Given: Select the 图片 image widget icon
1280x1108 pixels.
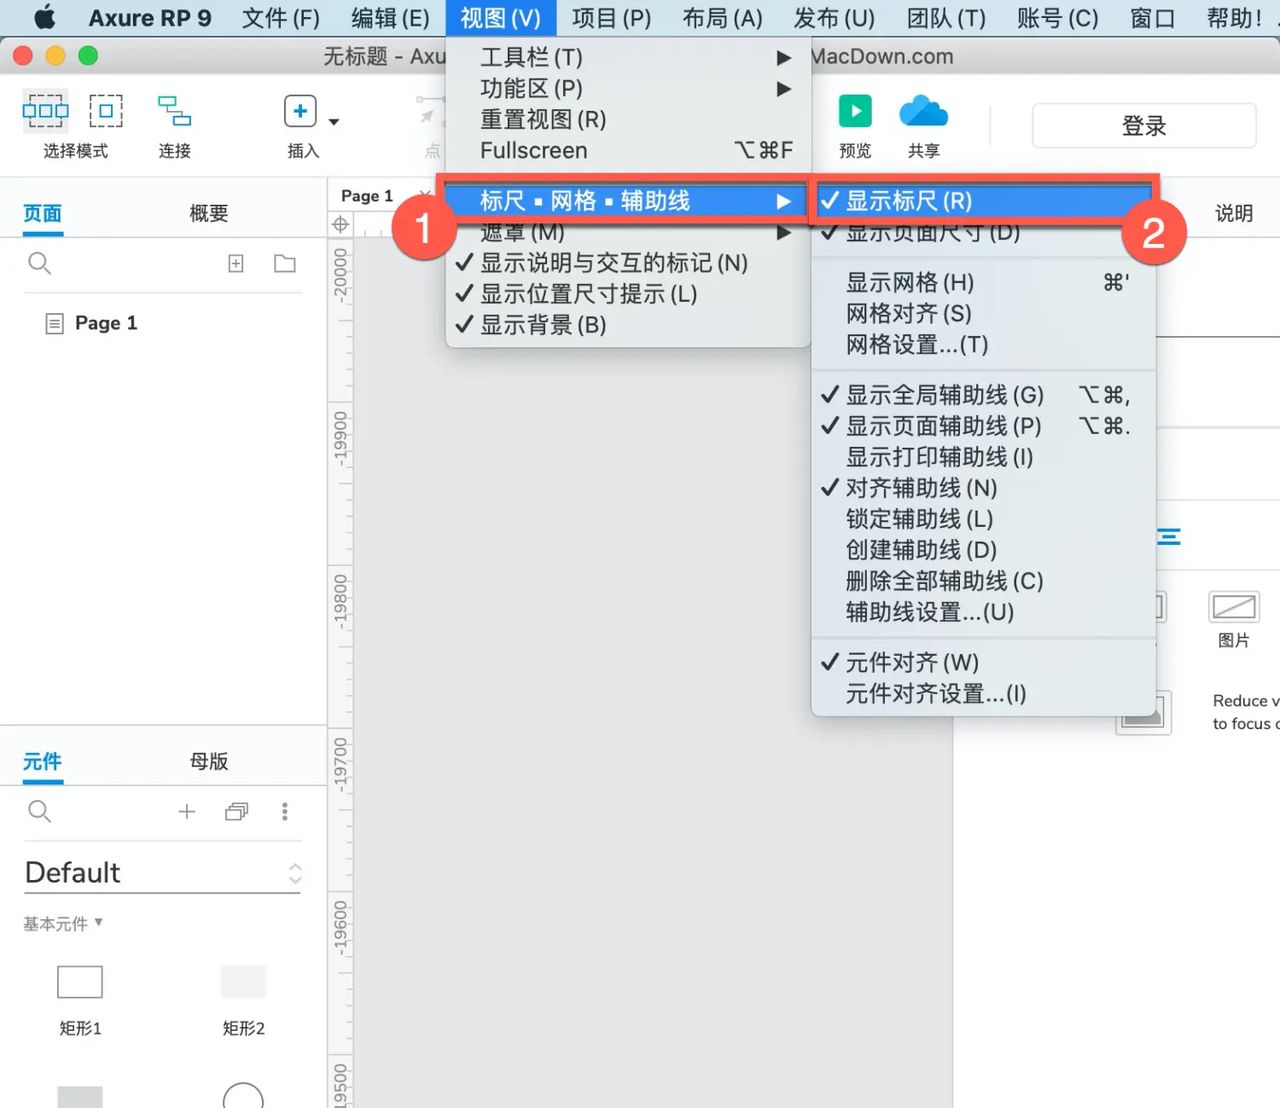Looking at the screenshot, I should [x=1233, y=607].
